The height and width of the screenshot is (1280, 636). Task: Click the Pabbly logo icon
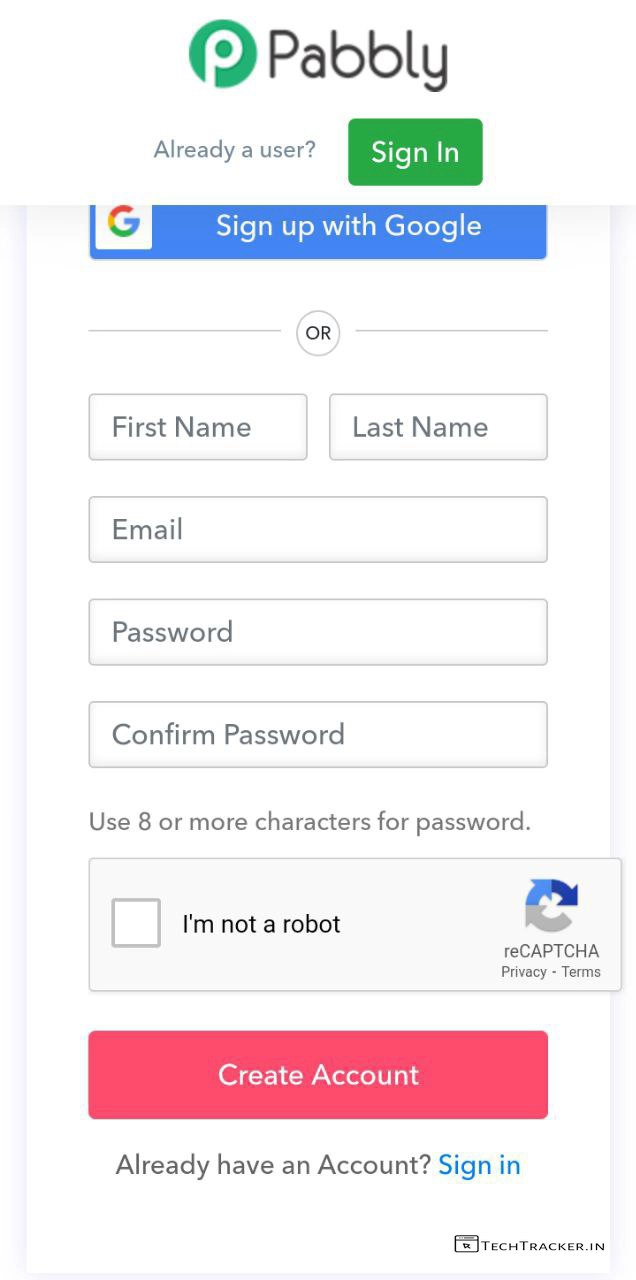coord(222,54)
